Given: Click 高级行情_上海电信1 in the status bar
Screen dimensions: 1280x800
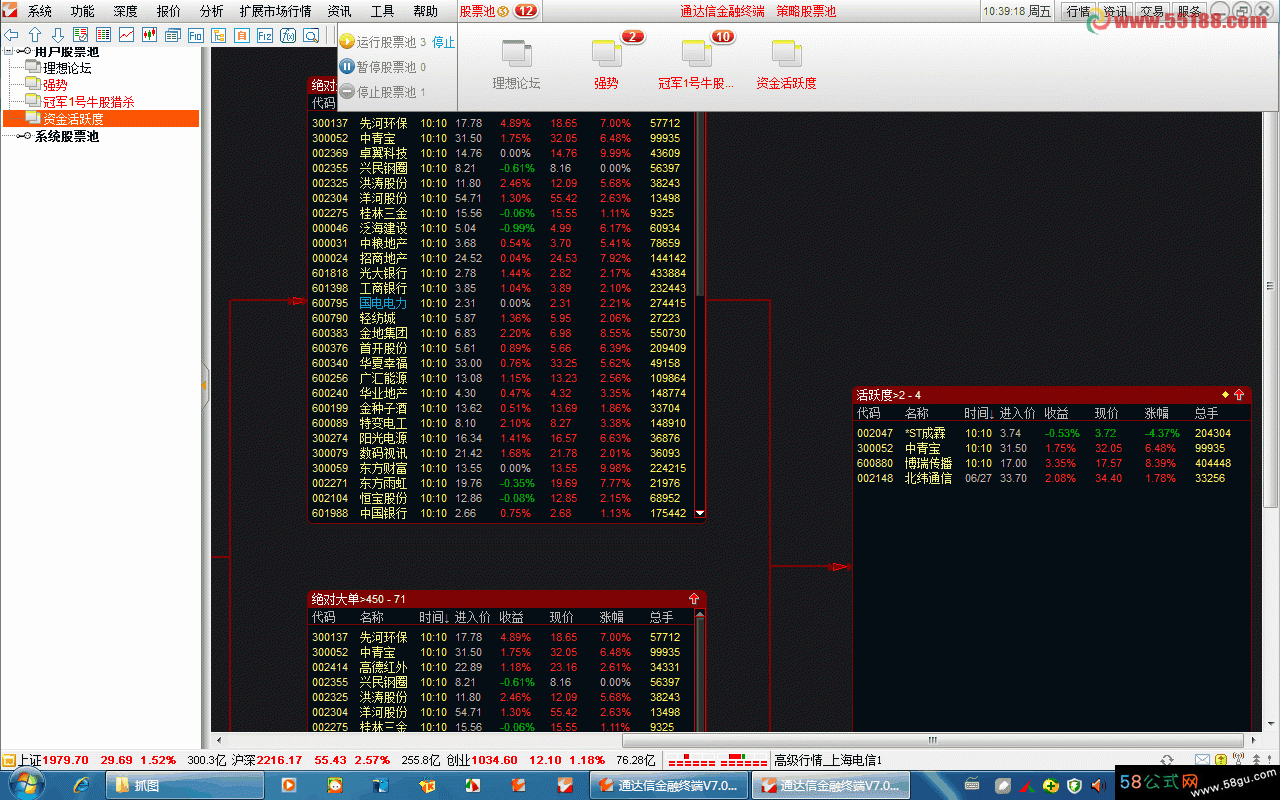Looking at the screenshot, I should tap(828, 760).
